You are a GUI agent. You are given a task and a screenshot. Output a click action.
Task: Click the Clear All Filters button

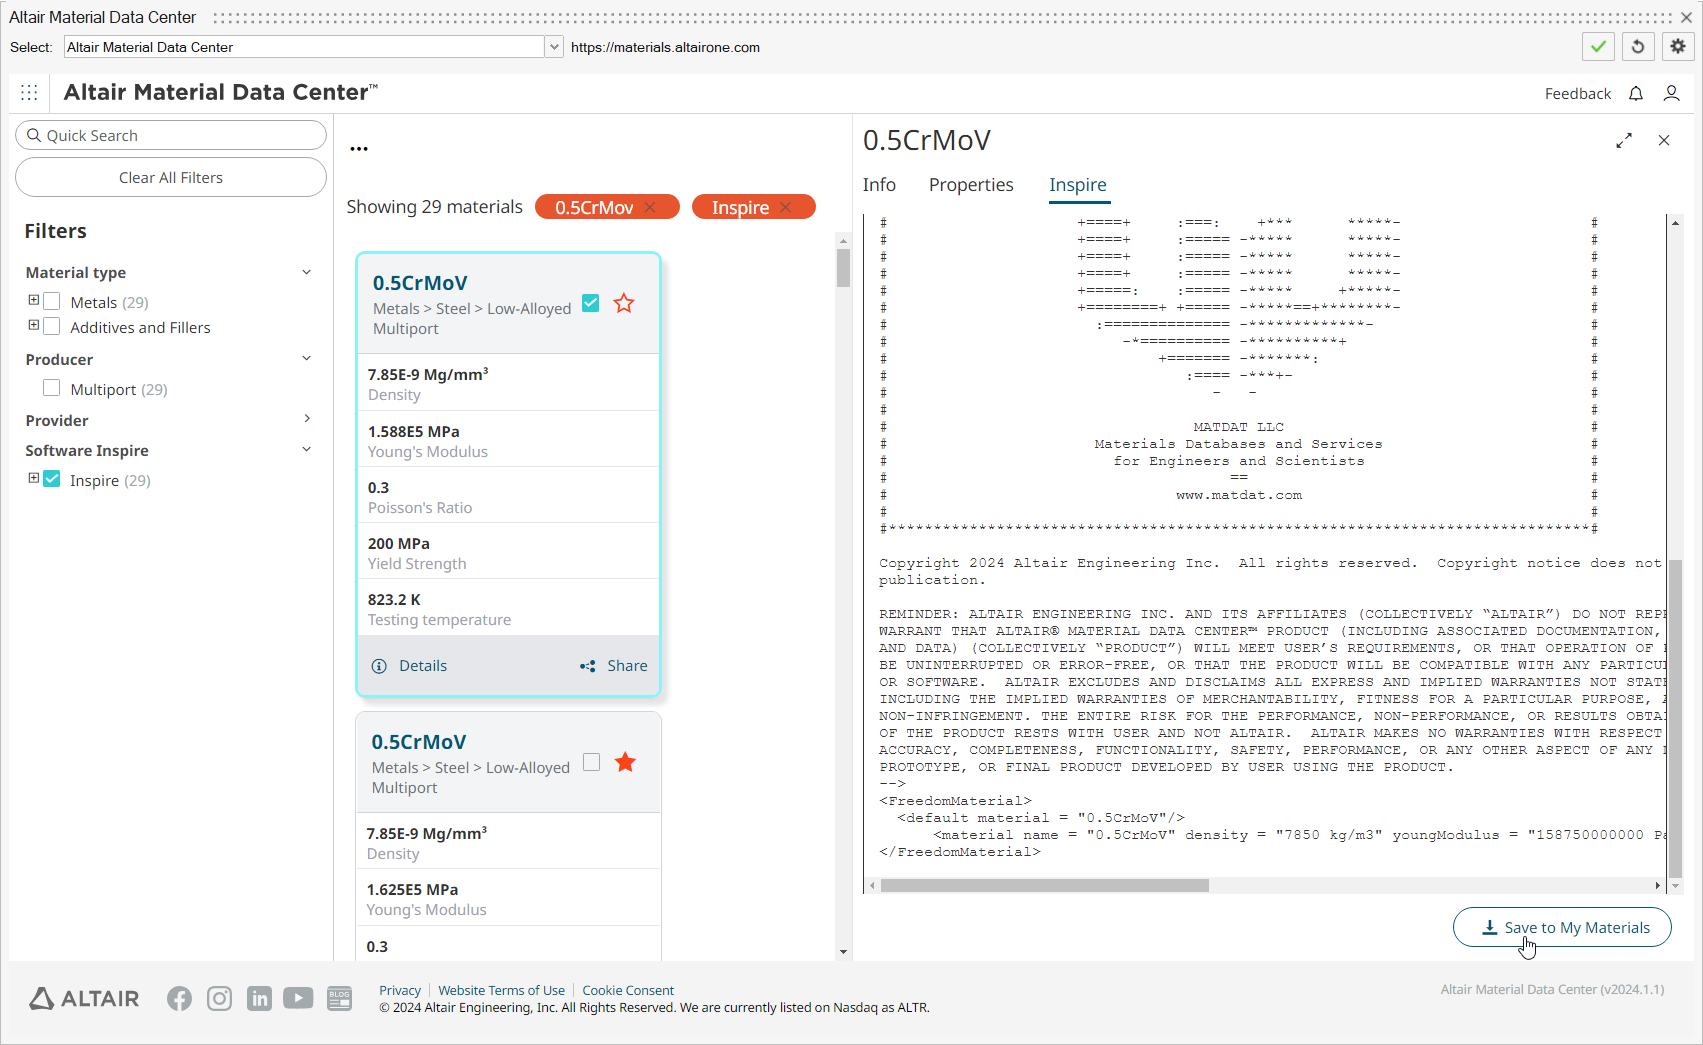click(171, 178)
